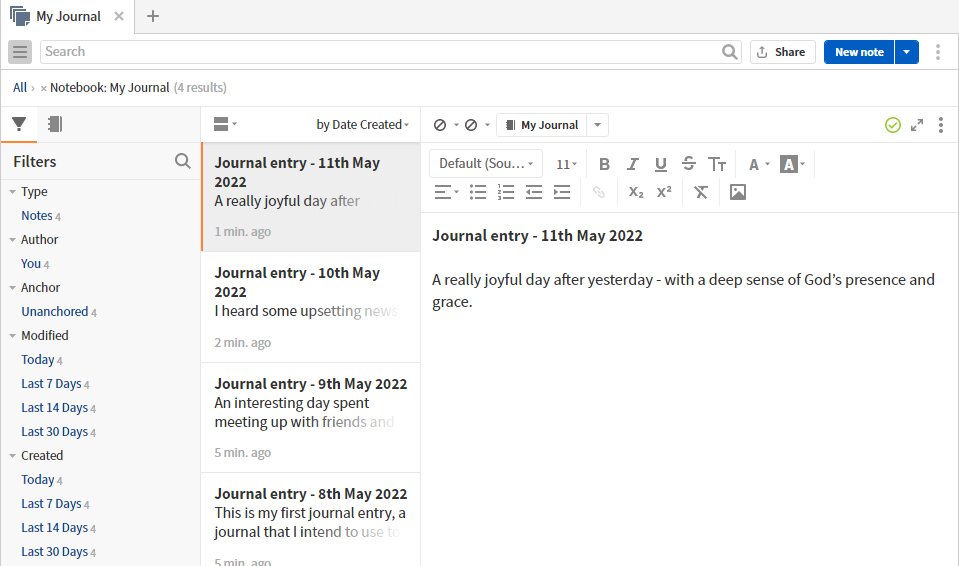Toggle italic formatting
This screenshot has height=566, width=959.
[632, 164]
